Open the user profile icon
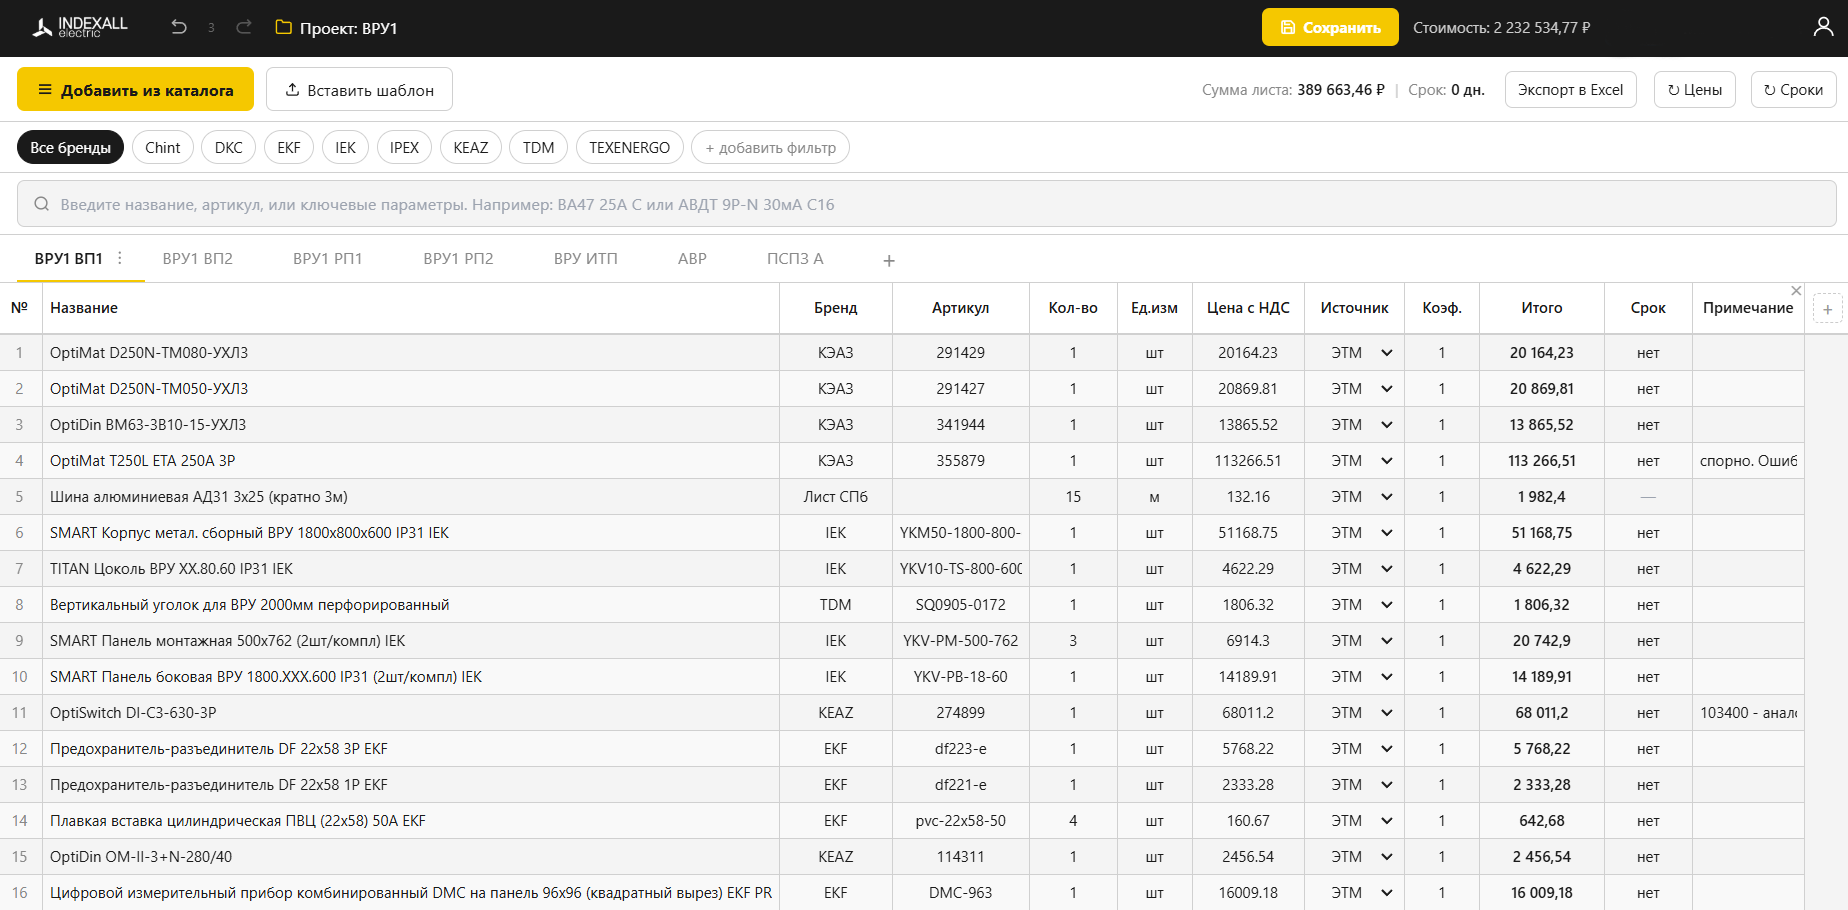Screen dimensions: 1848x910 (x=1823, y=27)
